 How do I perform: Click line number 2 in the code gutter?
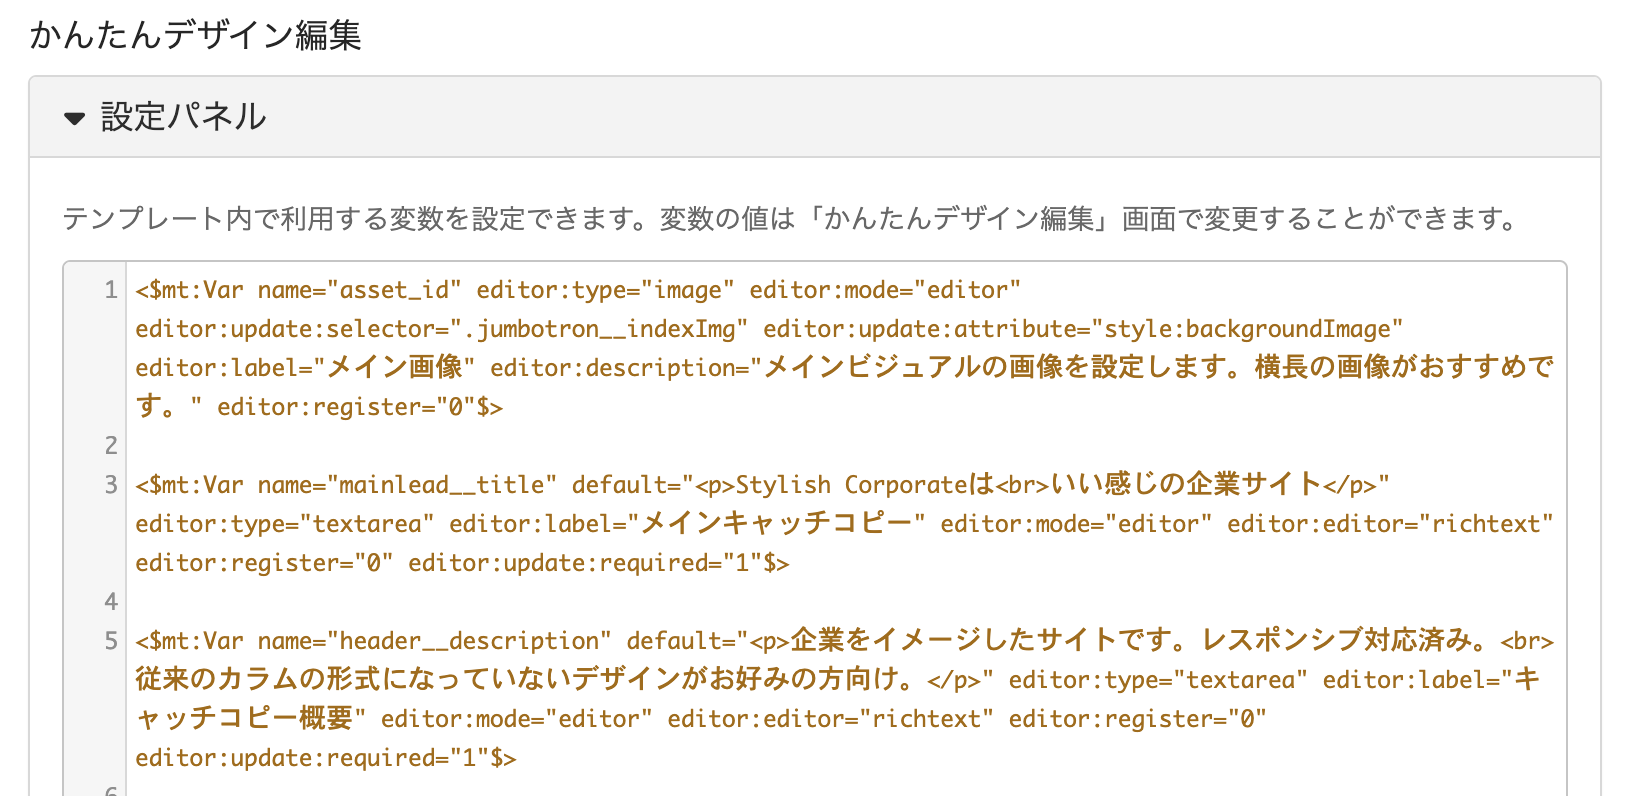111,446
